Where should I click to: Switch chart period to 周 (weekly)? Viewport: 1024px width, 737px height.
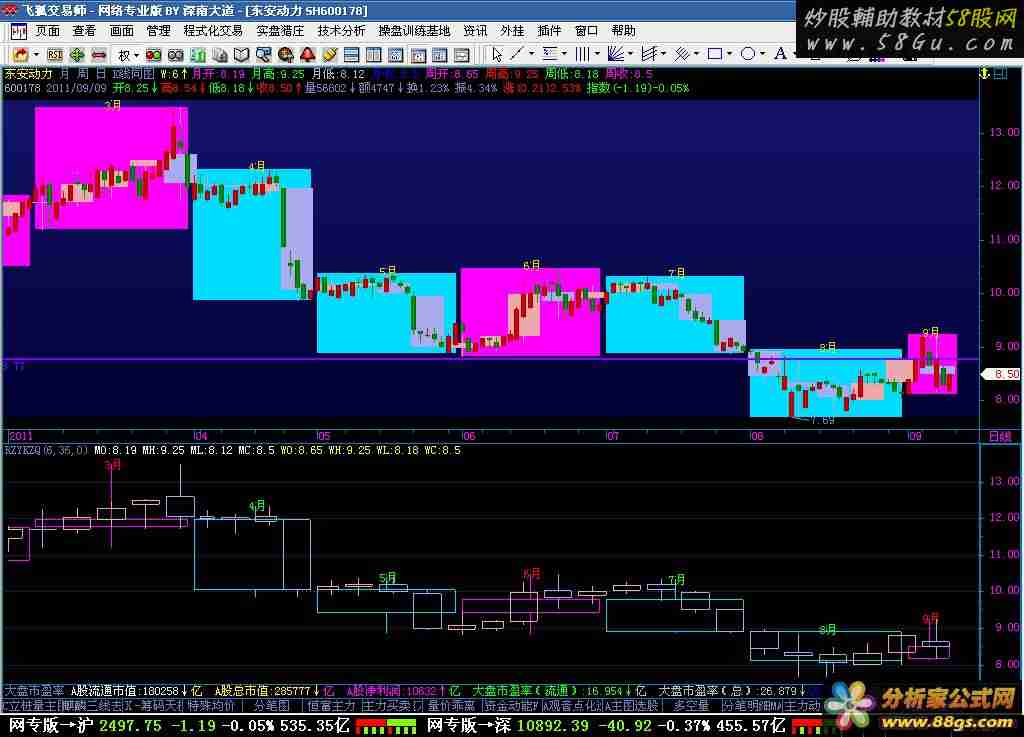coord(83,74)
